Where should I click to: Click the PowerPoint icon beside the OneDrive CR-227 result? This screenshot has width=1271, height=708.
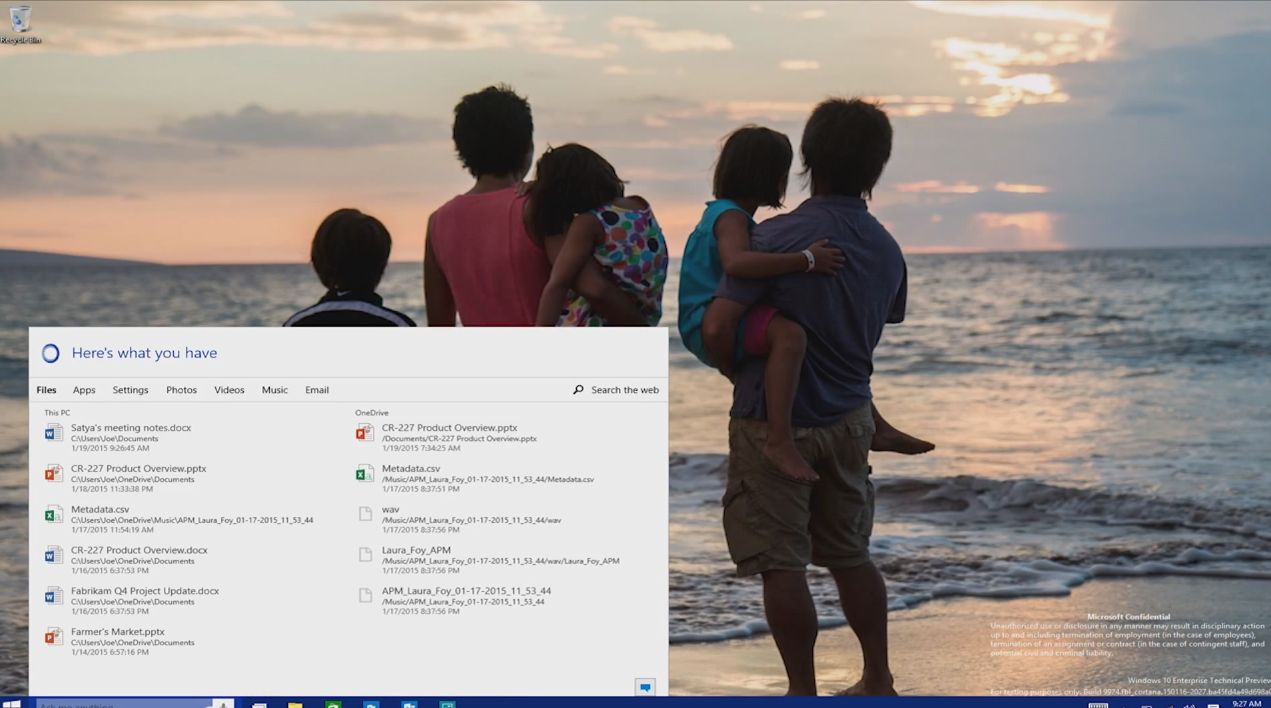(364, 431)
